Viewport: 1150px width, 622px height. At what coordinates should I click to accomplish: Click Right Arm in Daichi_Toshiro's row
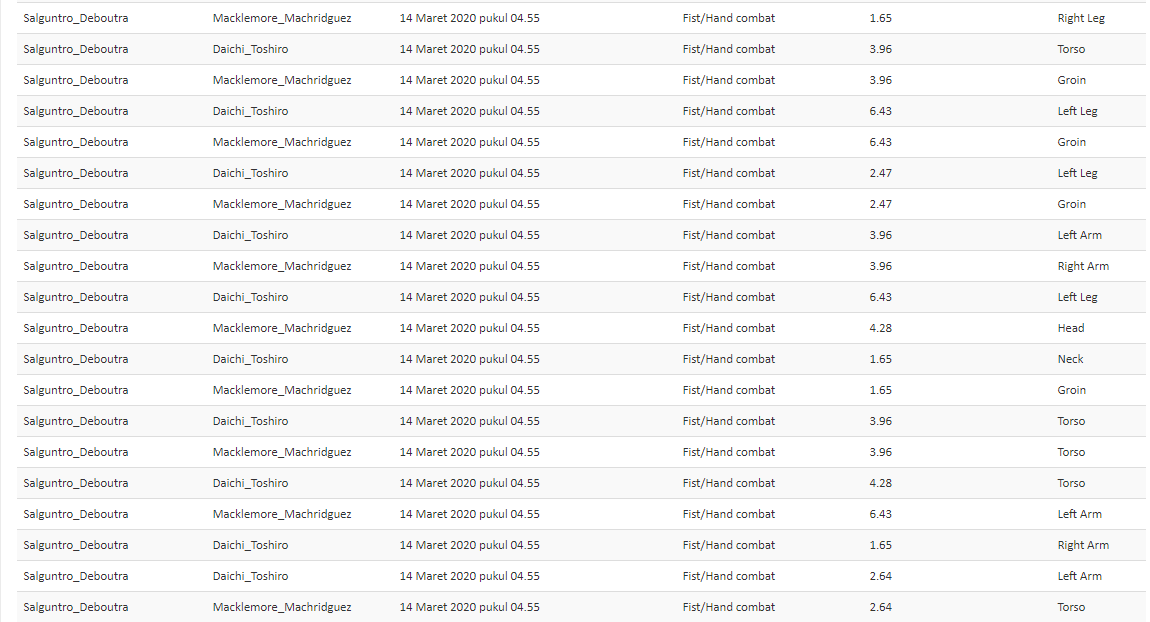pos(1083,545)
